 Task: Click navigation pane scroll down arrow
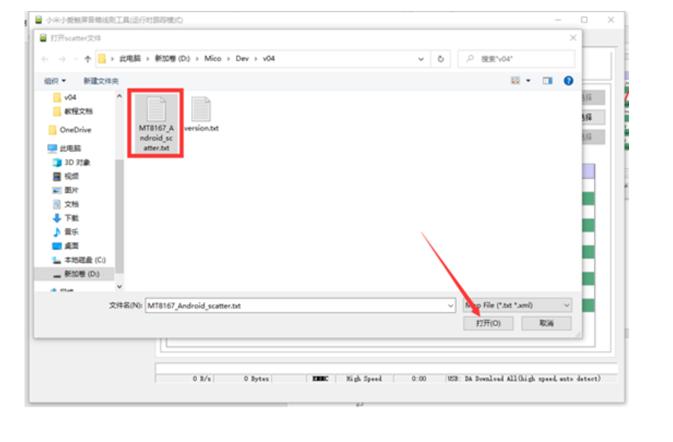(x=119, y=286)
